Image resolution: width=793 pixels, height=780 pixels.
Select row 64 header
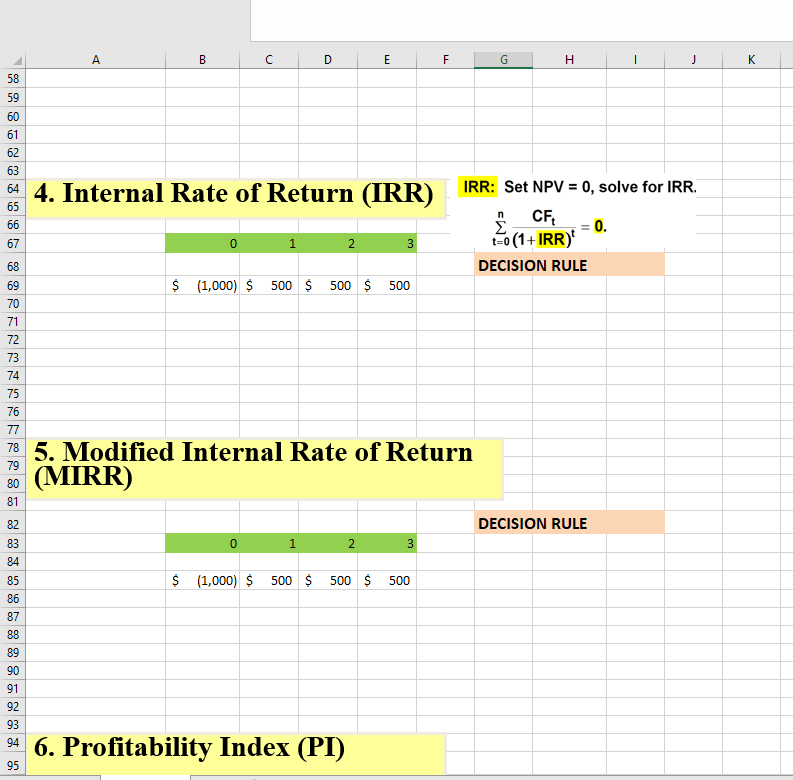13,189
